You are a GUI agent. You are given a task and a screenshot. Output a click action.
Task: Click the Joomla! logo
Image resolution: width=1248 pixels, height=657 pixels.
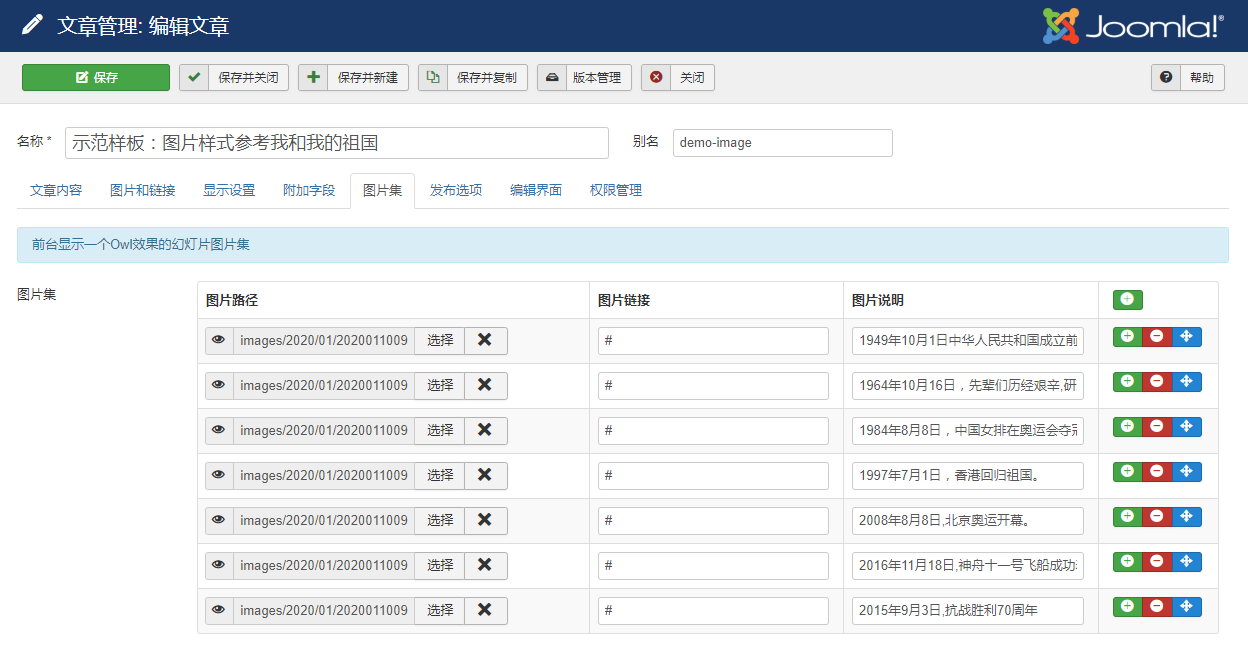[x=1133, y=26]
